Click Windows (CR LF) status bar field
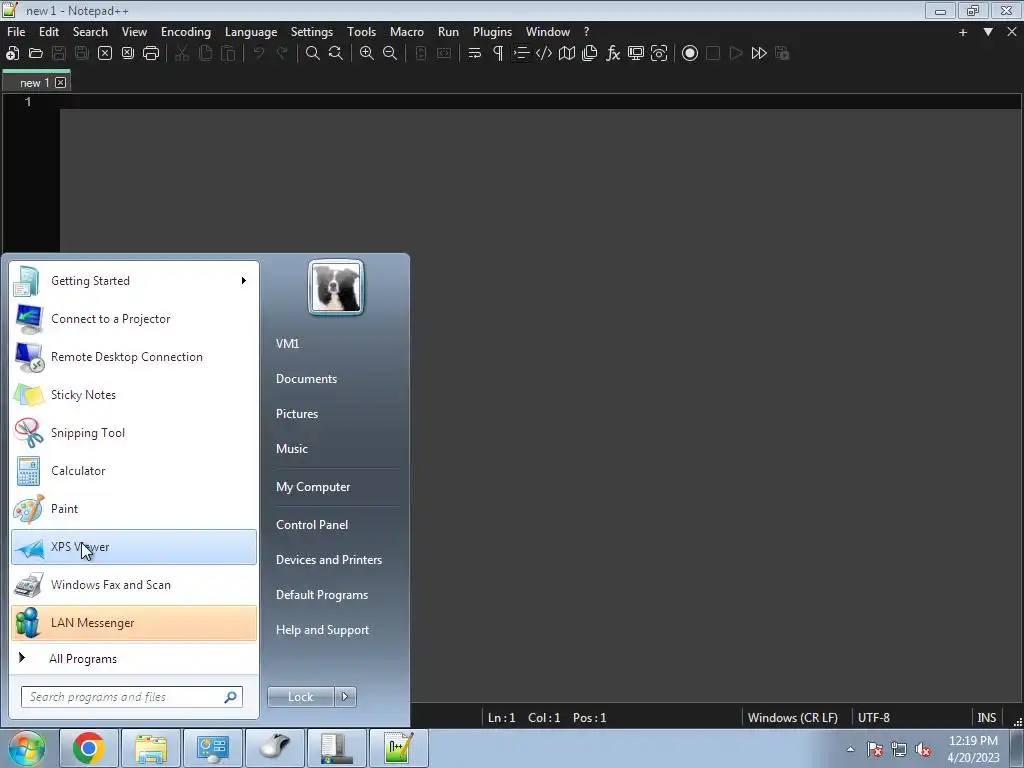Viewport: 1024px width, 768px height. pyautogui.click(x=793, y=718)
